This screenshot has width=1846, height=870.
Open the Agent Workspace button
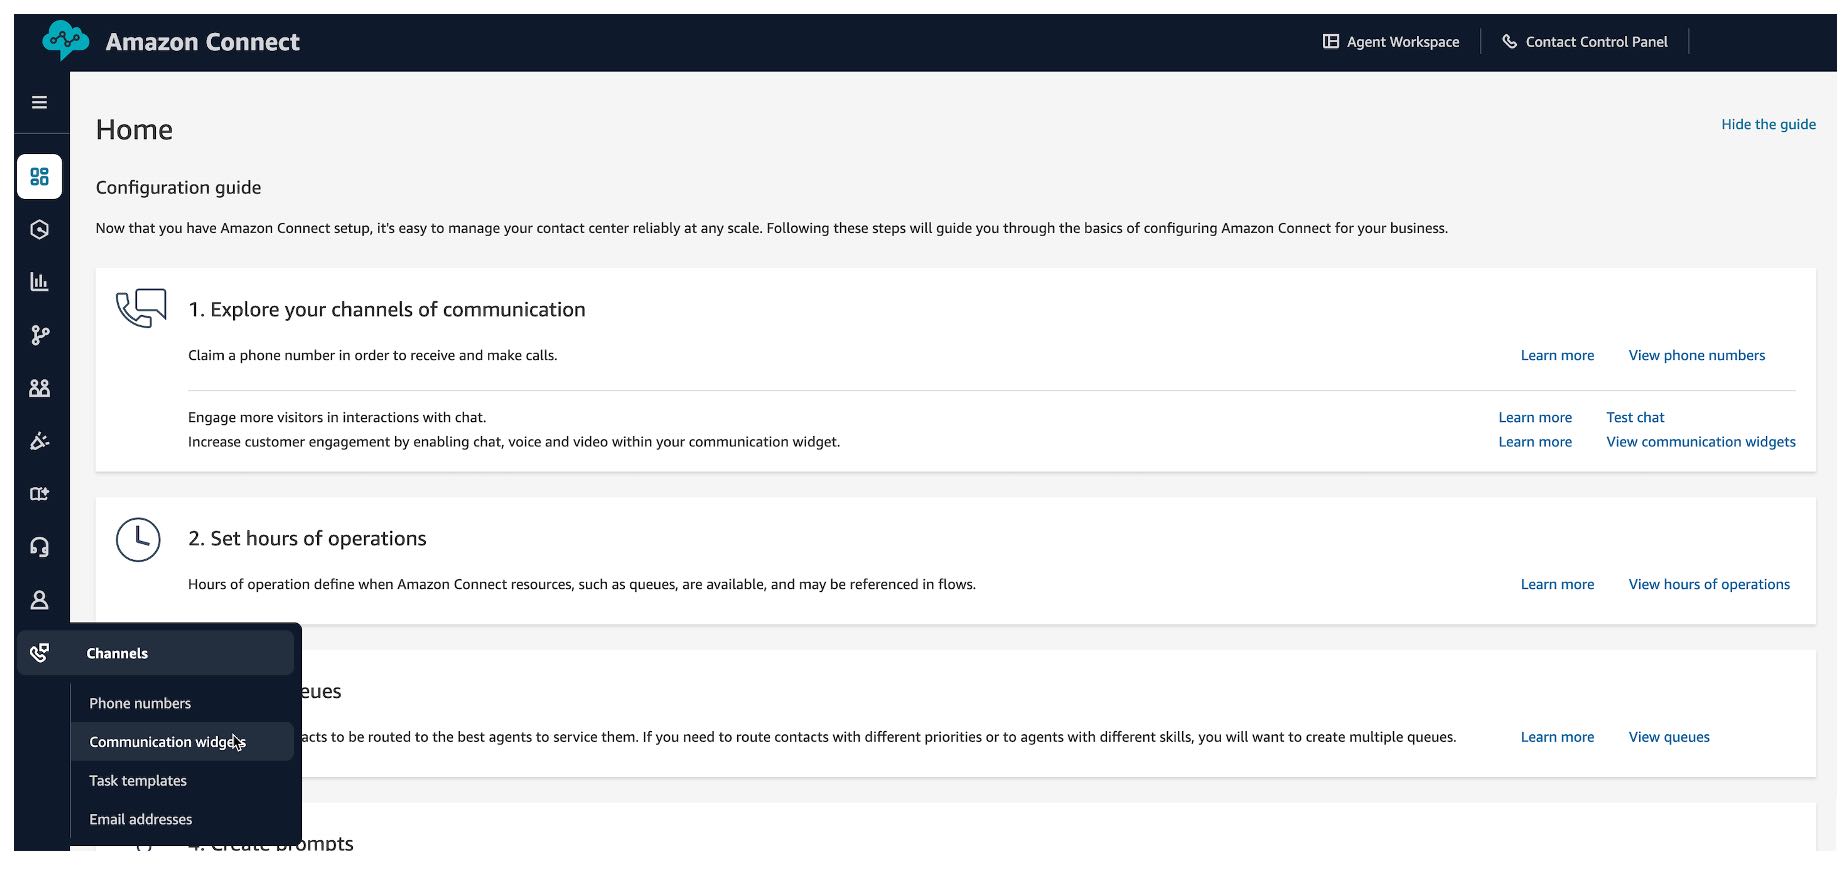(1391, 42)
